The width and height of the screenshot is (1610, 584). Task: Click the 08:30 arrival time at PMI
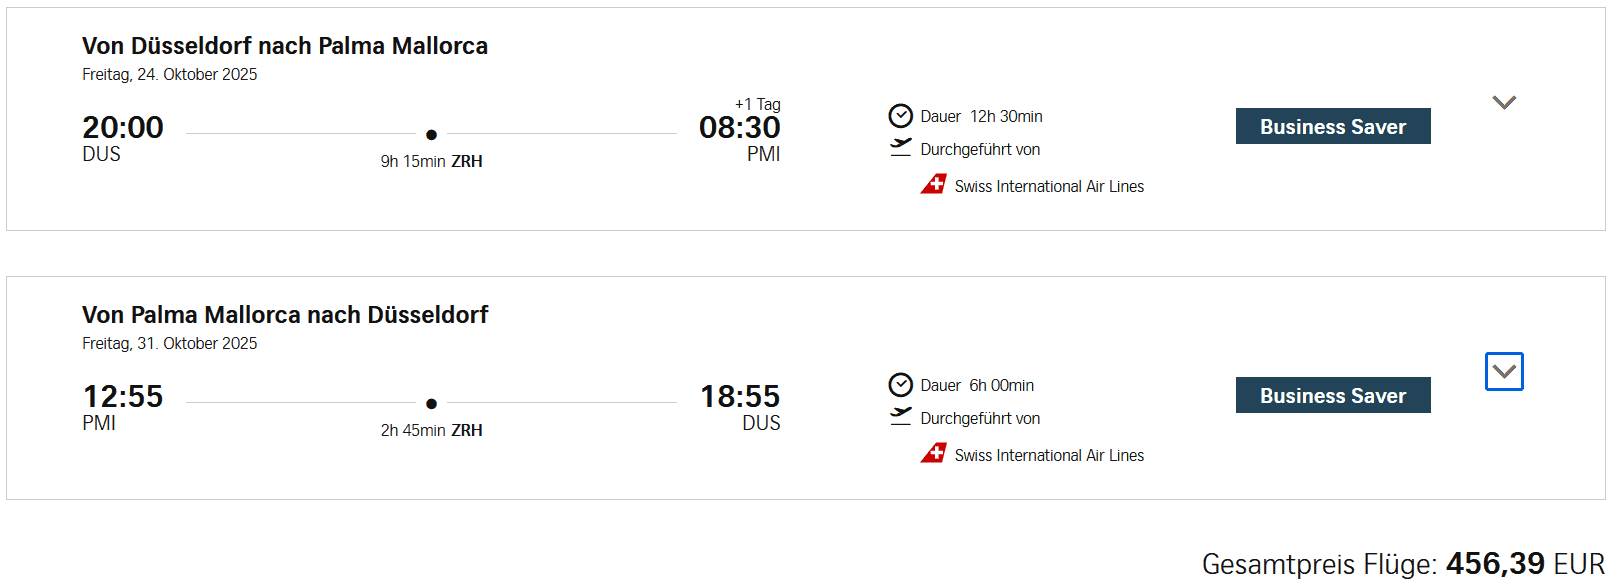[x=739, y=128]
